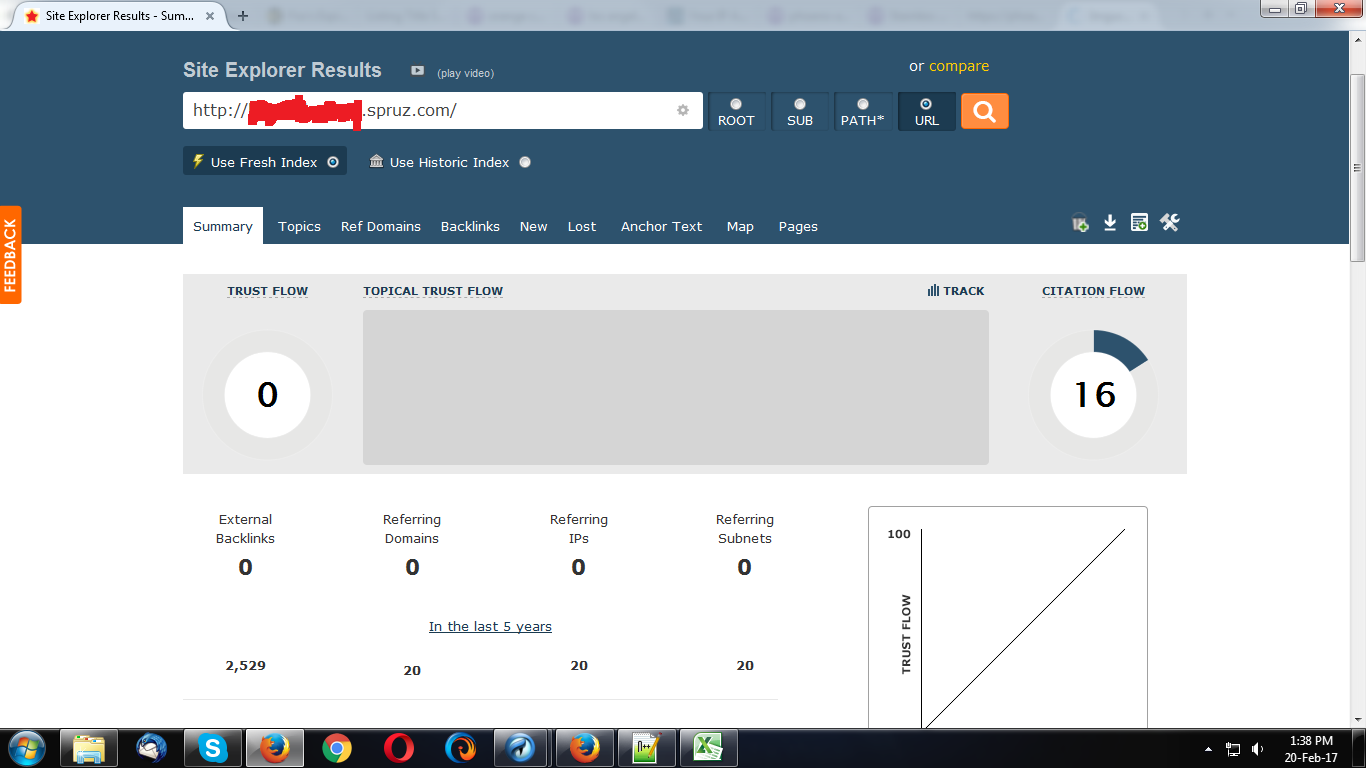The width and height of the screenshot is (1366, 768).
Task: Open Excel from the taskbar
Action: tap(709, 748)
